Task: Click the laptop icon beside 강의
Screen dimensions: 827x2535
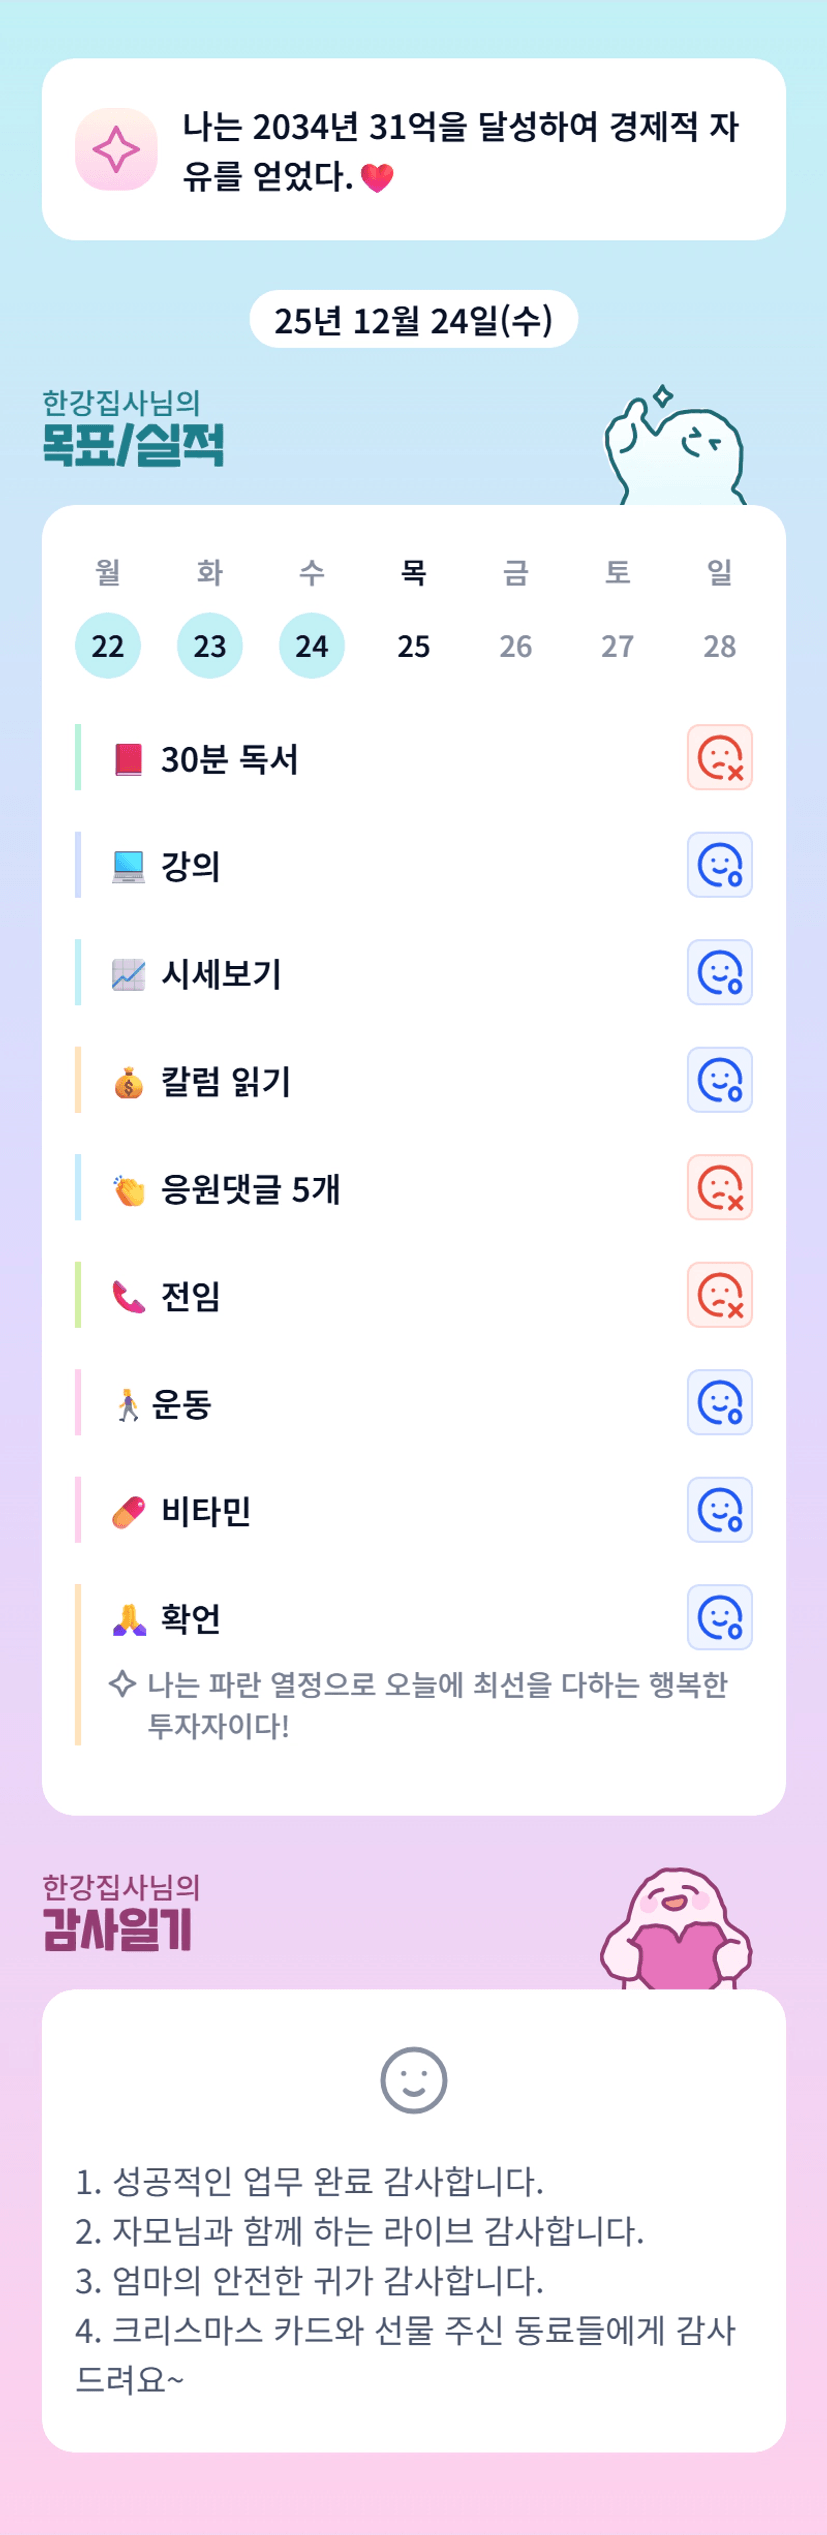Action: (x=128, y=866)
